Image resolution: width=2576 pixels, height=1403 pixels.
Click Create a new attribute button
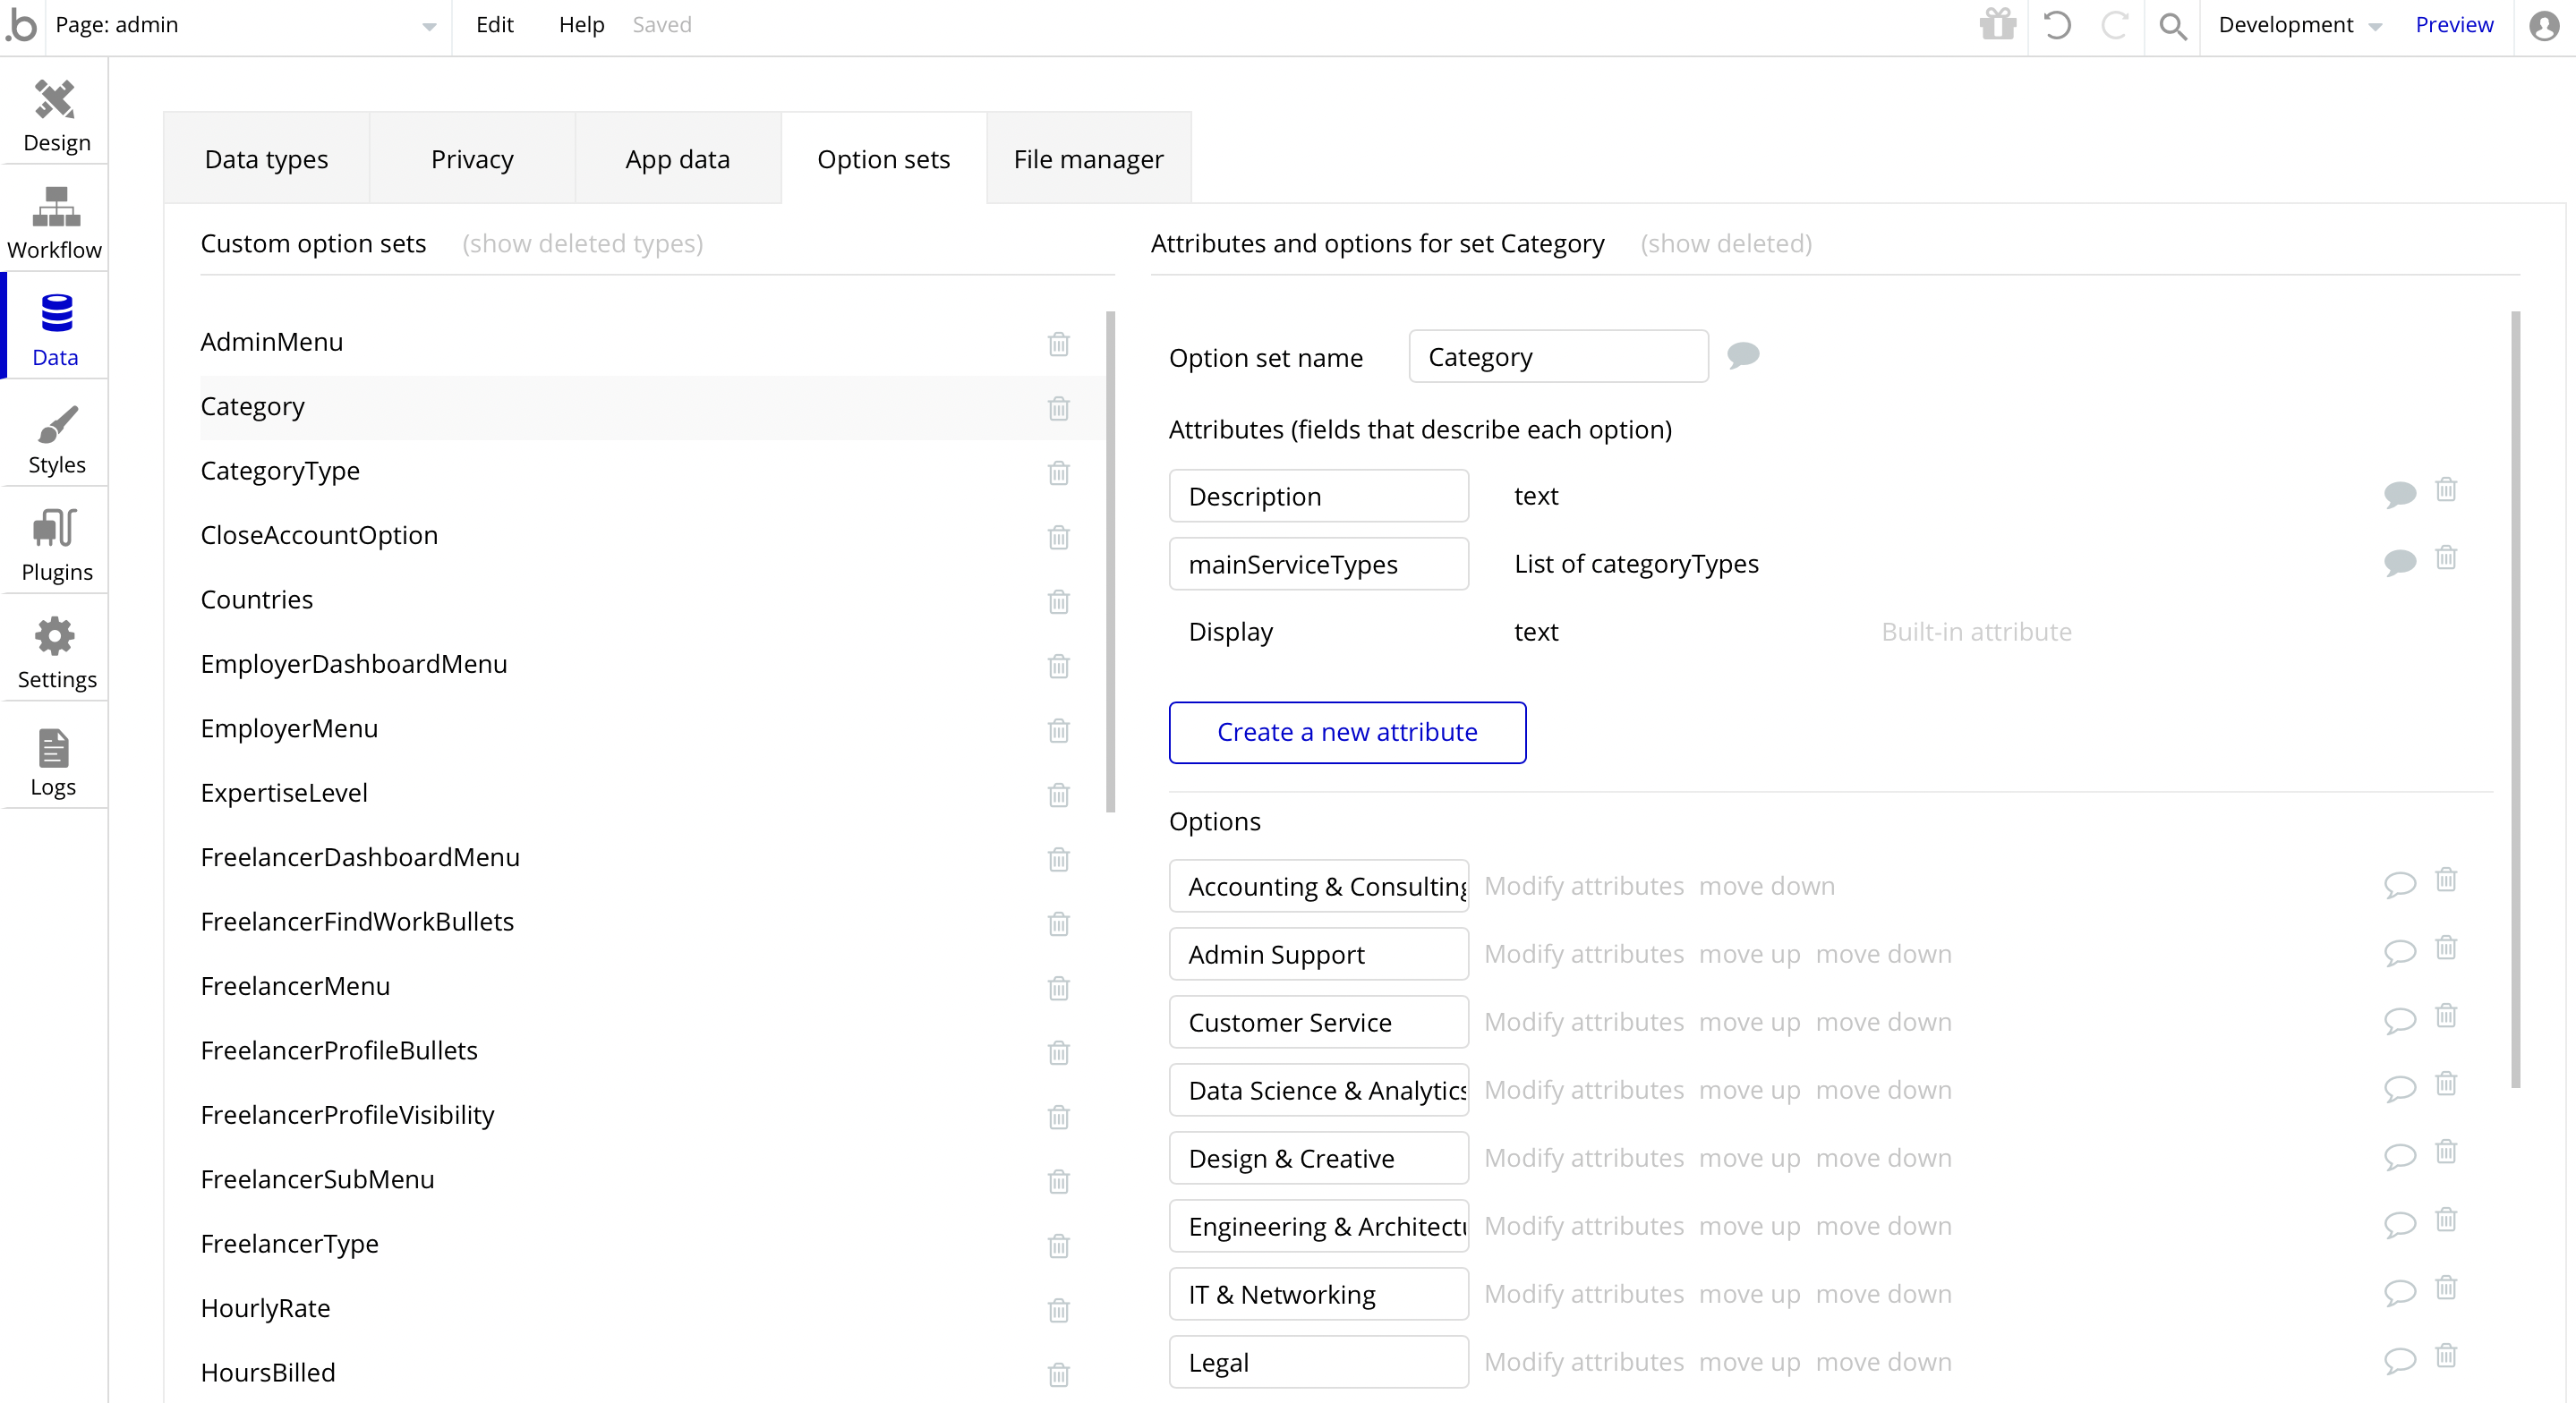pos(1346,732)
